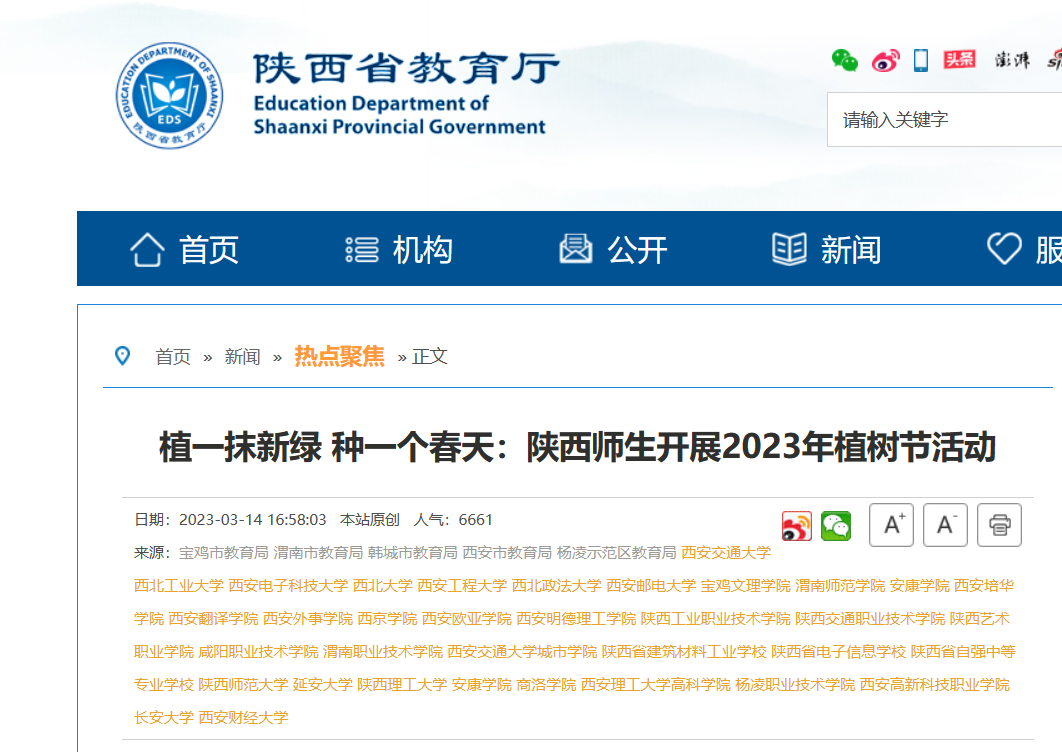Viewport: 1062px width, 752px height.
Task: Decrease font size with A- button
Action: click(945, 525)
